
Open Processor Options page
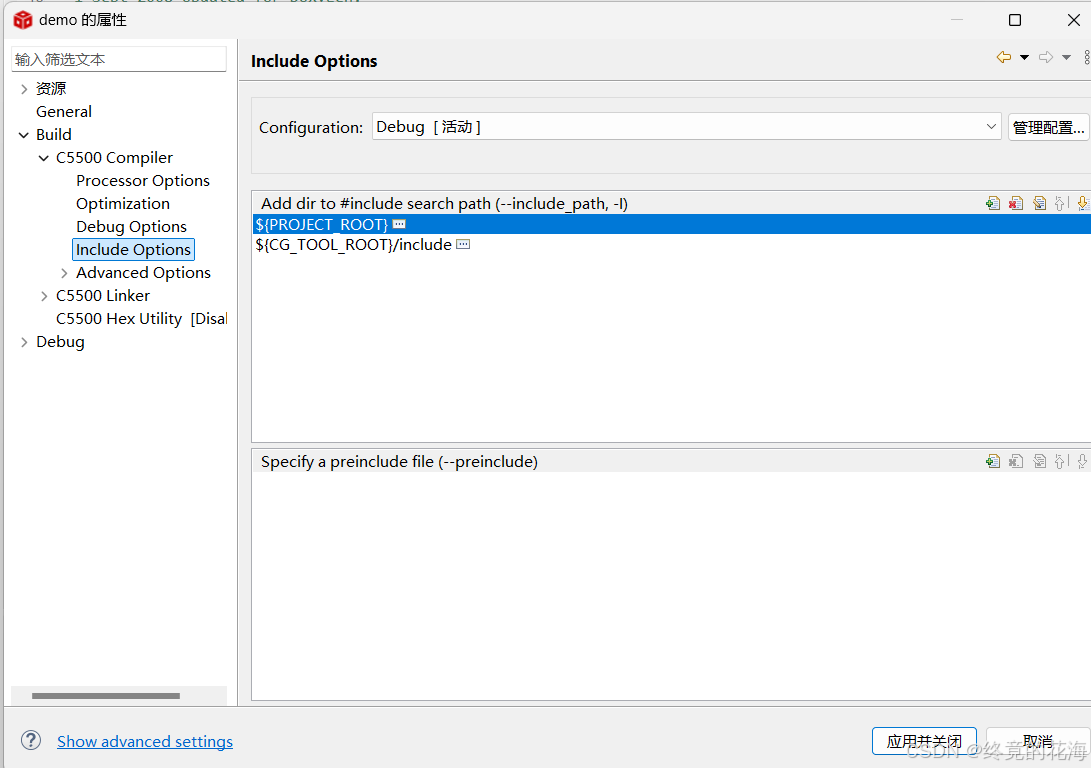click(x=143, y=180)
